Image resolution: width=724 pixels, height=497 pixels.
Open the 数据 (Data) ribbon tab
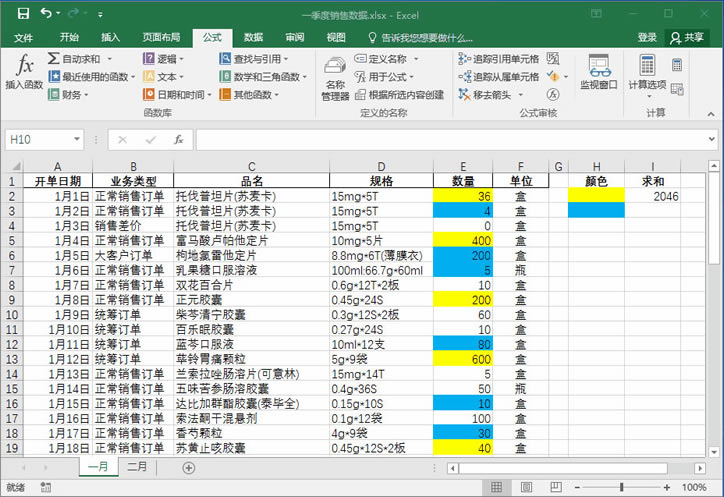click(x=253, y=37)
